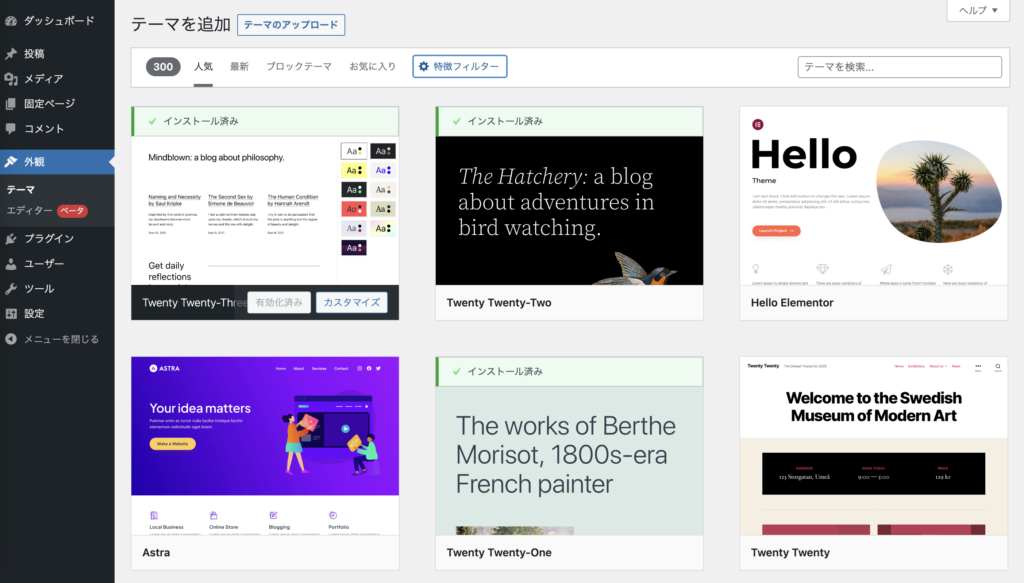The height and width of the screenshot is (583, 1024).
Task: Click the Twenty Twenty-Two theme name
Action: coord(499,303)
